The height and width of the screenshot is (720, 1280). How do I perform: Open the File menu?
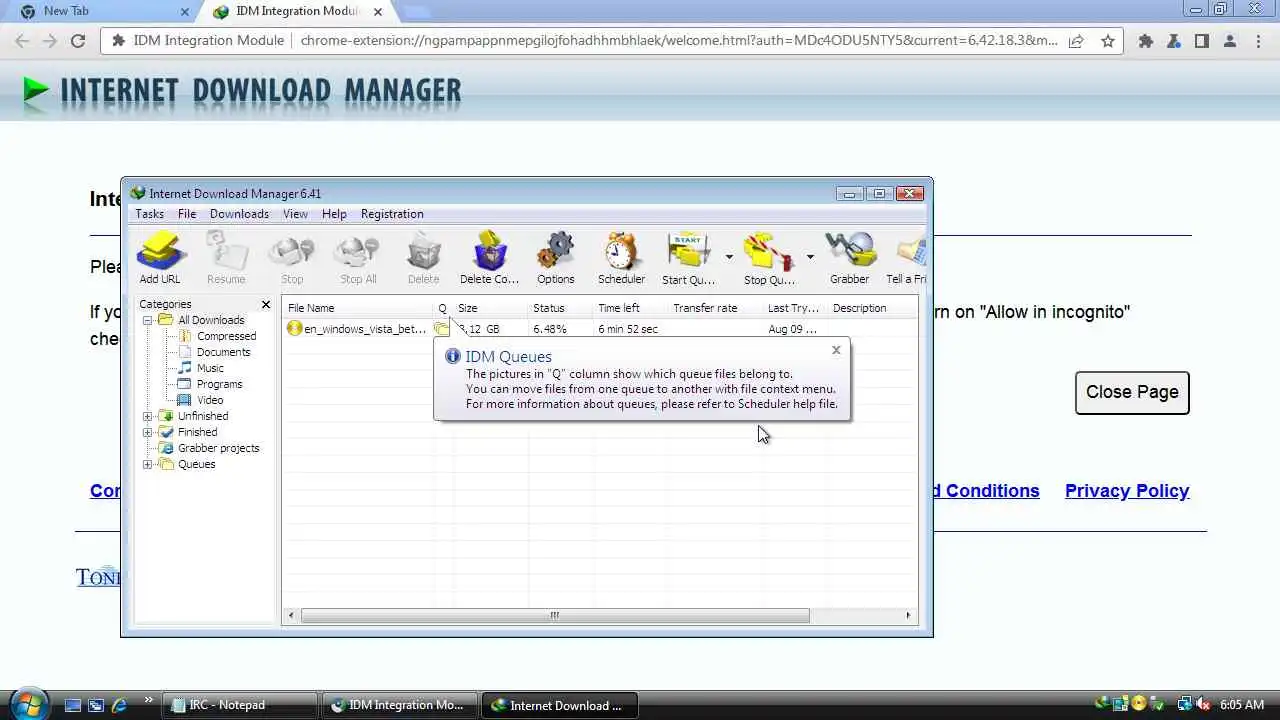187,214
